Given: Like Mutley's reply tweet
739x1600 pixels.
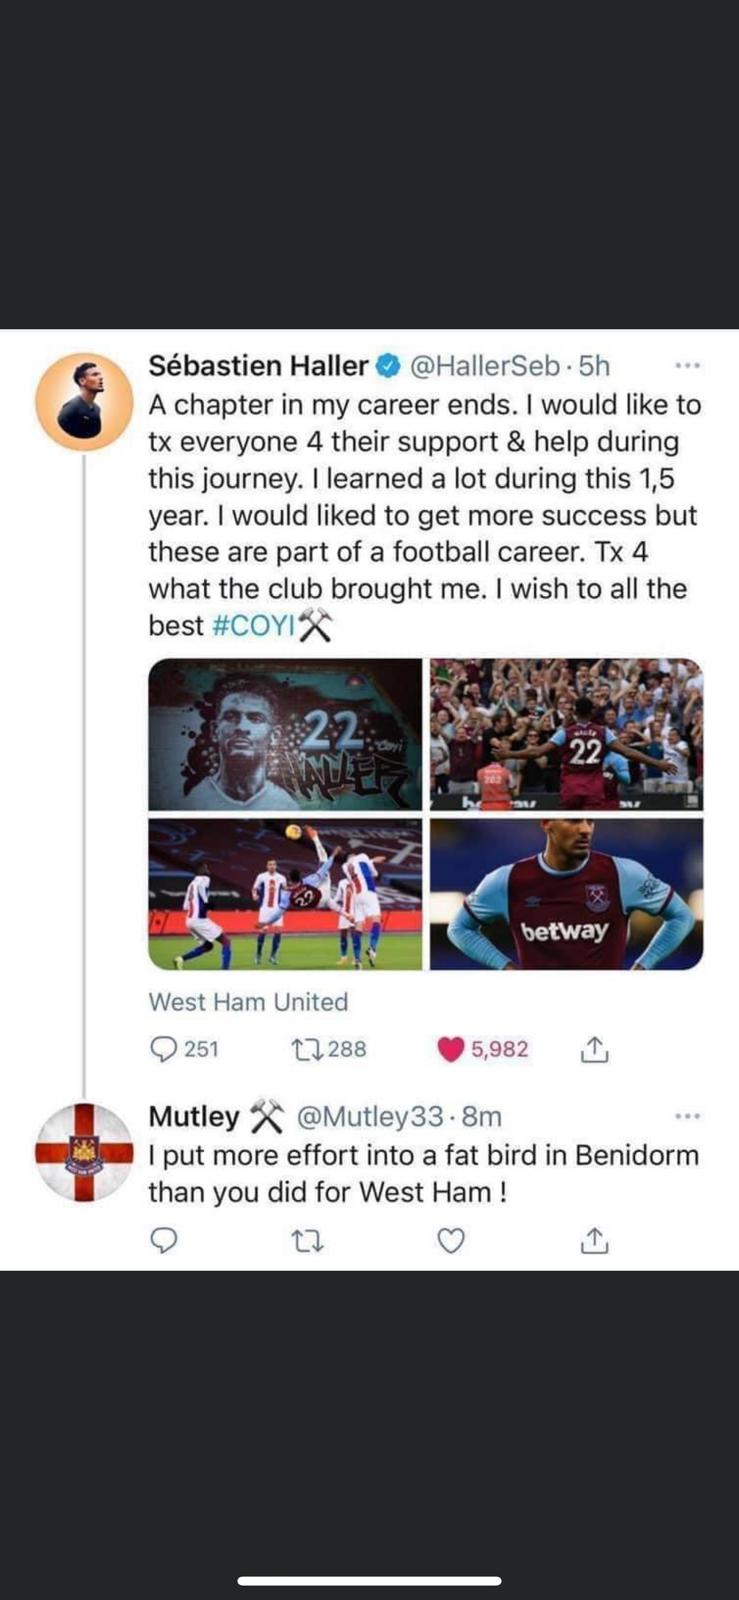Looking at the screenshot, I should coord(452,1241).
